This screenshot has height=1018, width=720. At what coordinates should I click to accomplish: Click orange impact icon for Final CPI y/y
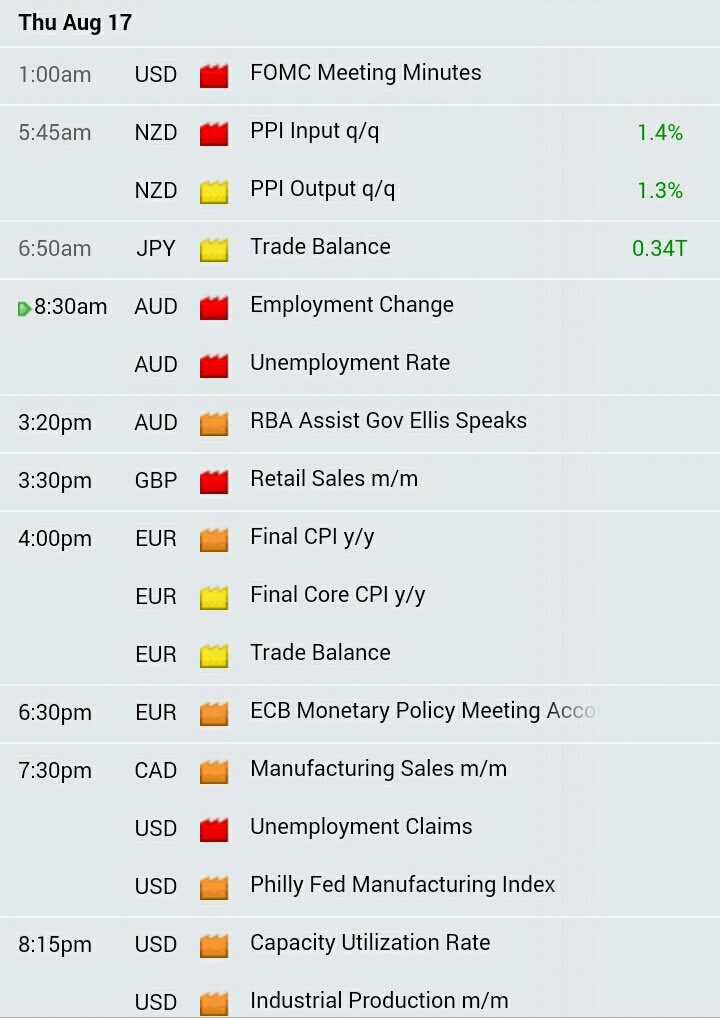214,540
